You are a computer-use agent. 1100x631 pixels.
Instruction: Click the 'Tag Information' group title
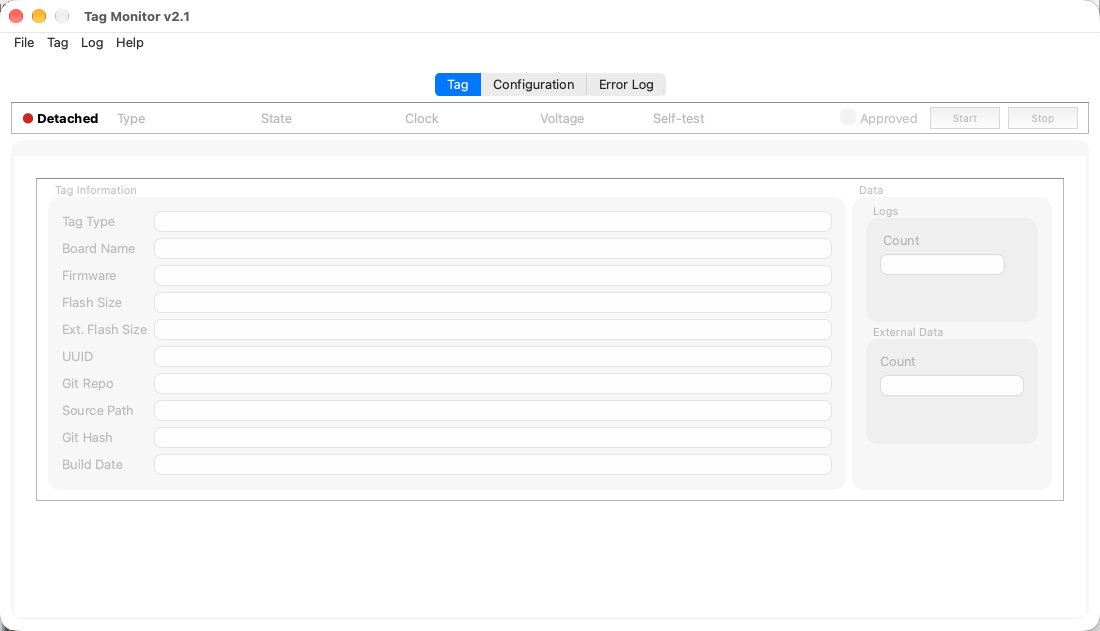[x=96, y=190]
